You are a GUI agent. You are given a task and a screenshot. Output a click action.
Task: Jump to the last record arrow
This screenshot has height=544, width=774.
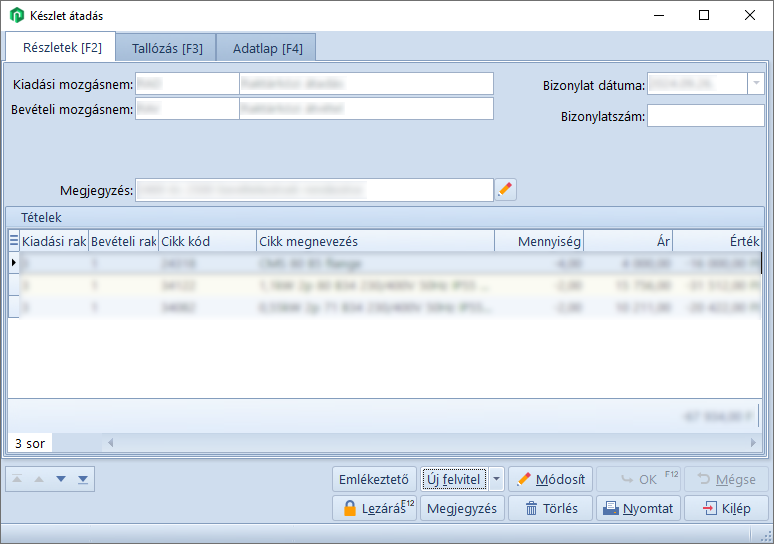(x=83, y=479)
